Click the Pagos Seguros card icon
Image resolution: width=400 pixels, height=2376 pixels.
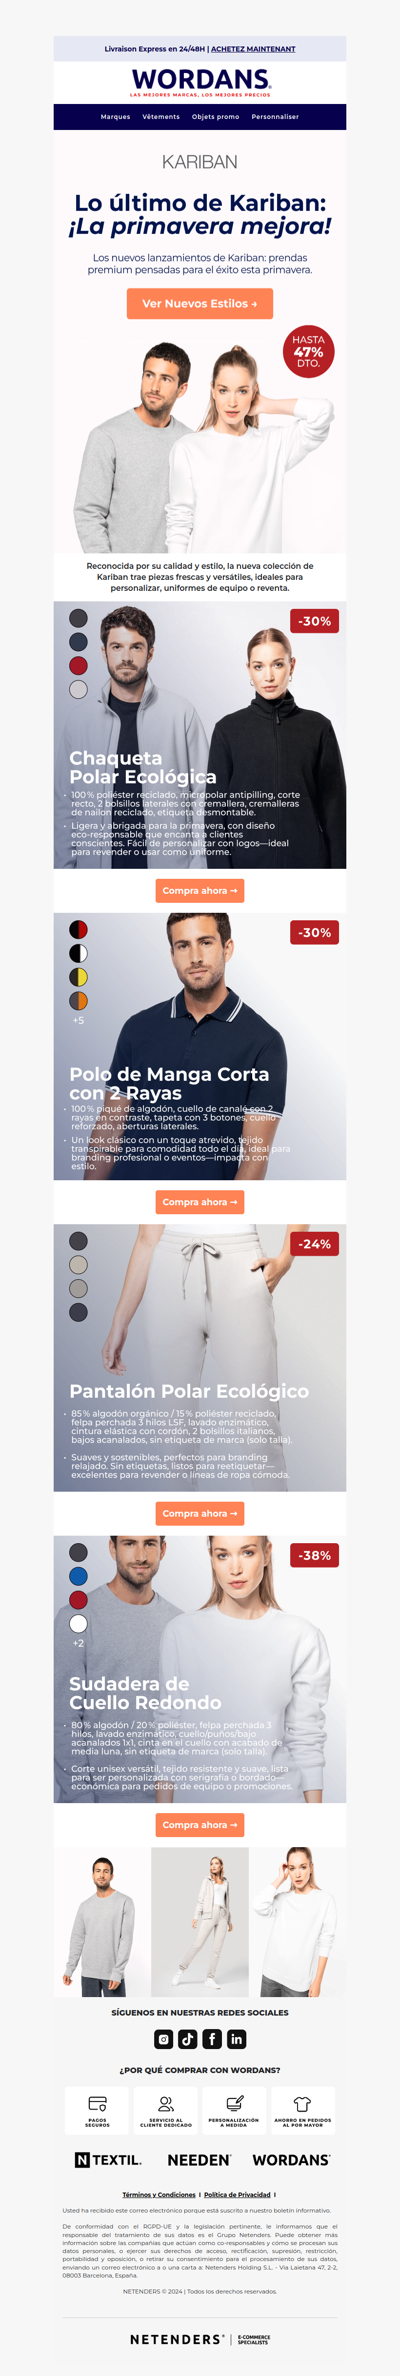[x=97, y=2103]
